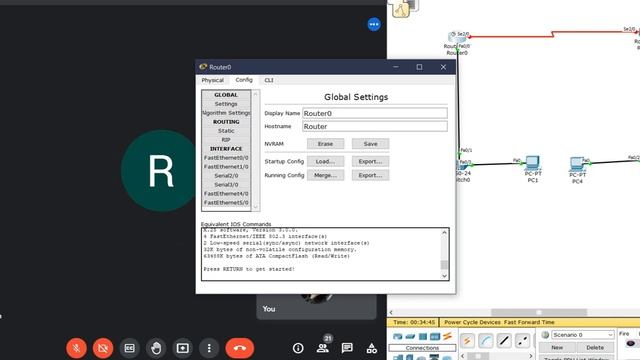Configure the FastEthernet4/0 interface

(226, 193)
